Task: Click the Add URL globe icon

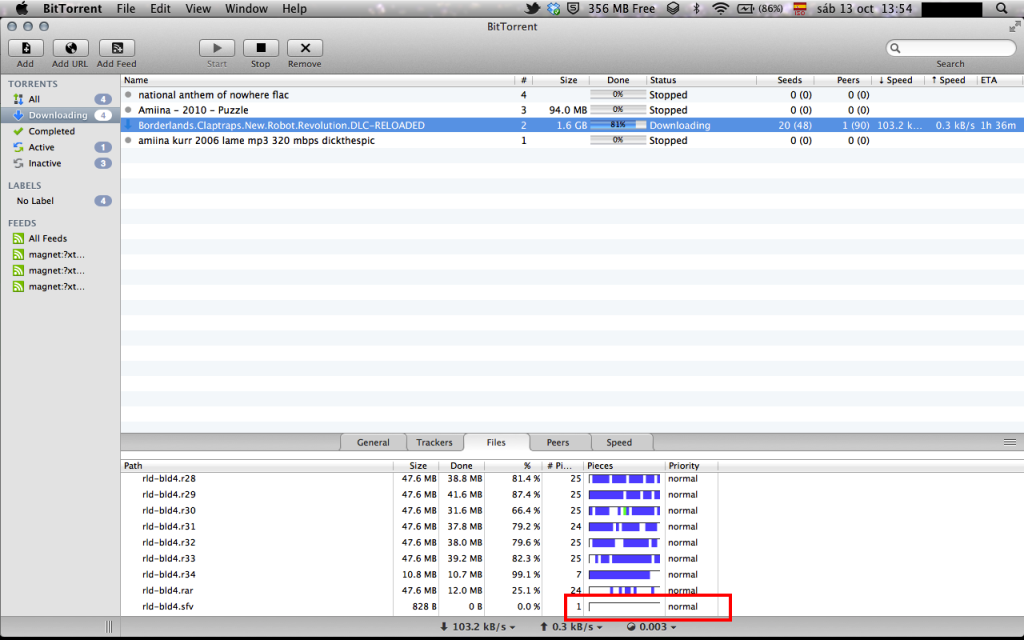Action: point(70,48)
